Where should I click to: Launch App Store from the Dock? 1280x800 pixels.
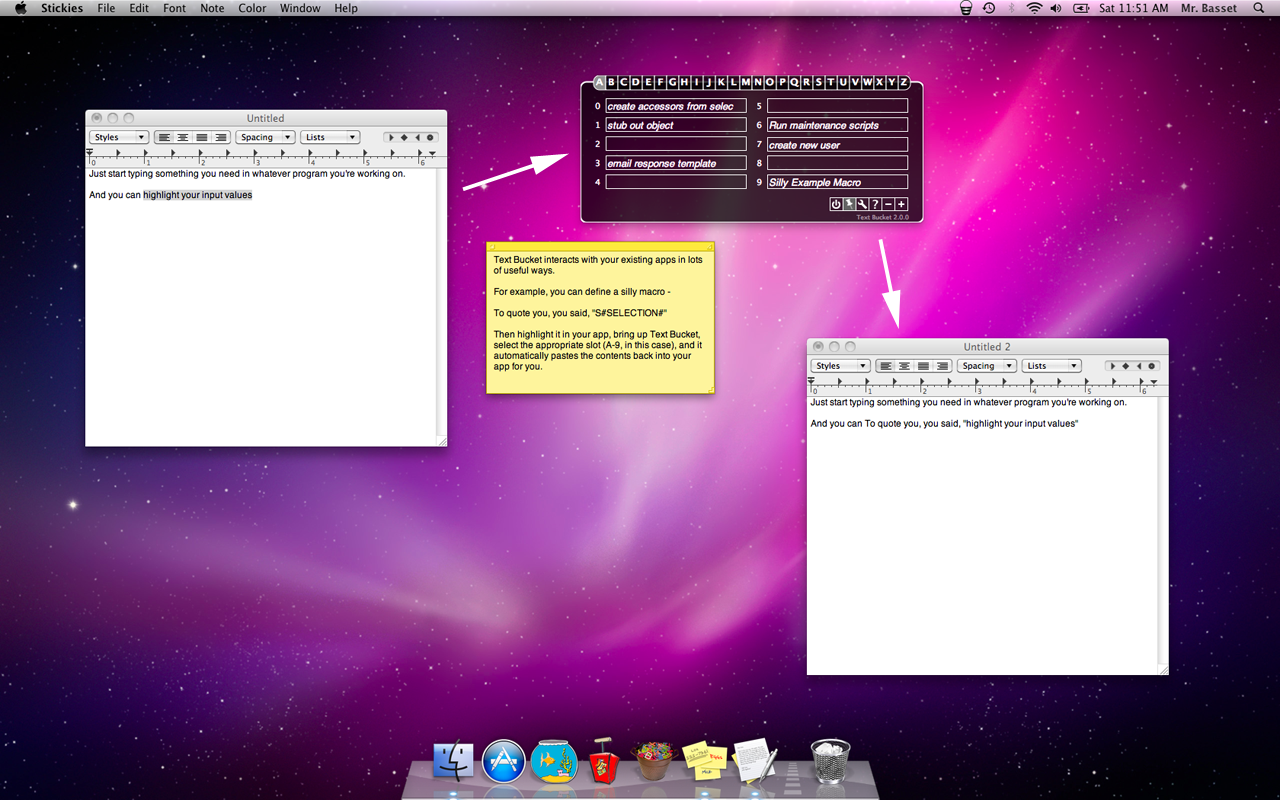click(x=504, y=762)
